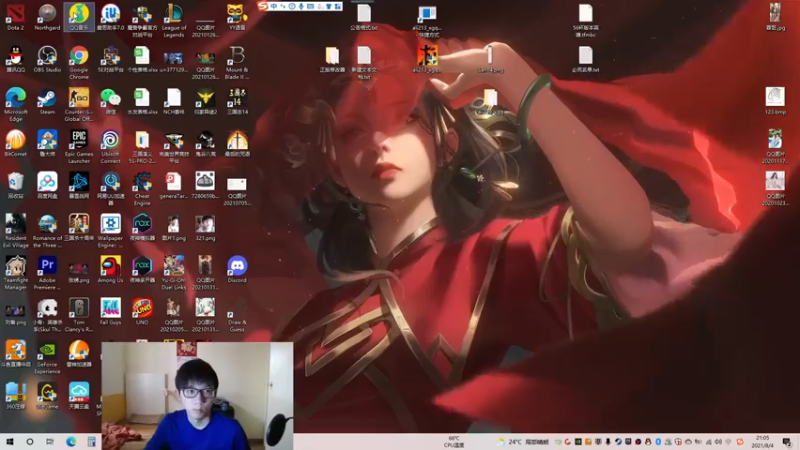Click the Sogou input method S logo

pyautogui.click(x=263, y=6)
